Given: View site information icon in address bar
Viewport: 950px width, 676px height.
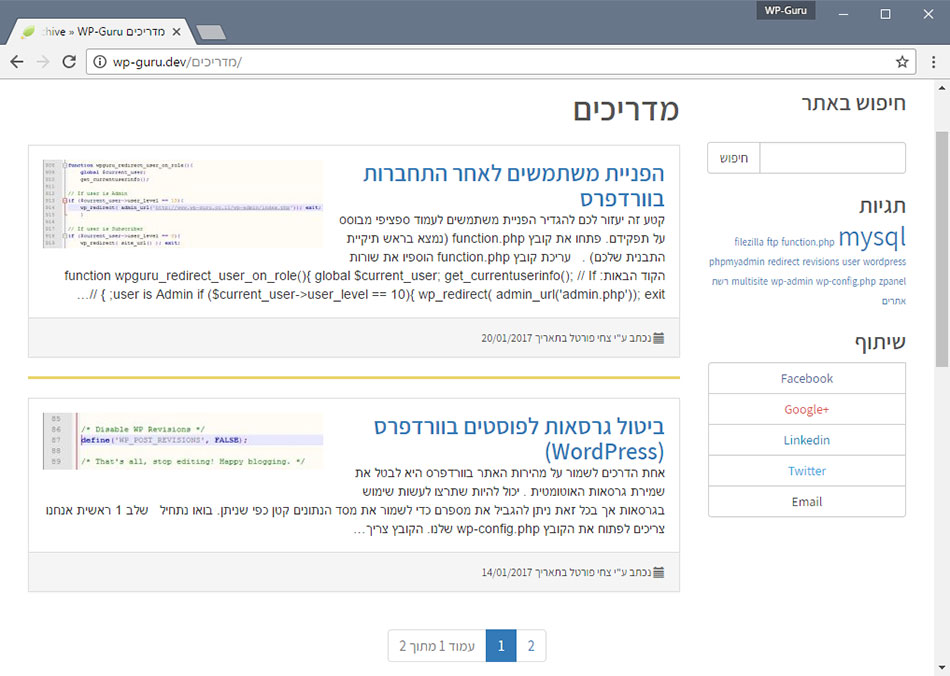Looking at the screenshot, I should [x=100, y=62].
